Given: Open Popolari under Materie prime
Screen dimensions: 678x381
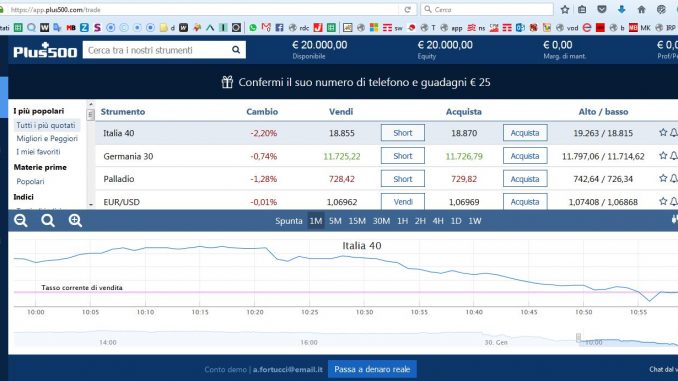Looking at the screenshot, I should 30,181.
